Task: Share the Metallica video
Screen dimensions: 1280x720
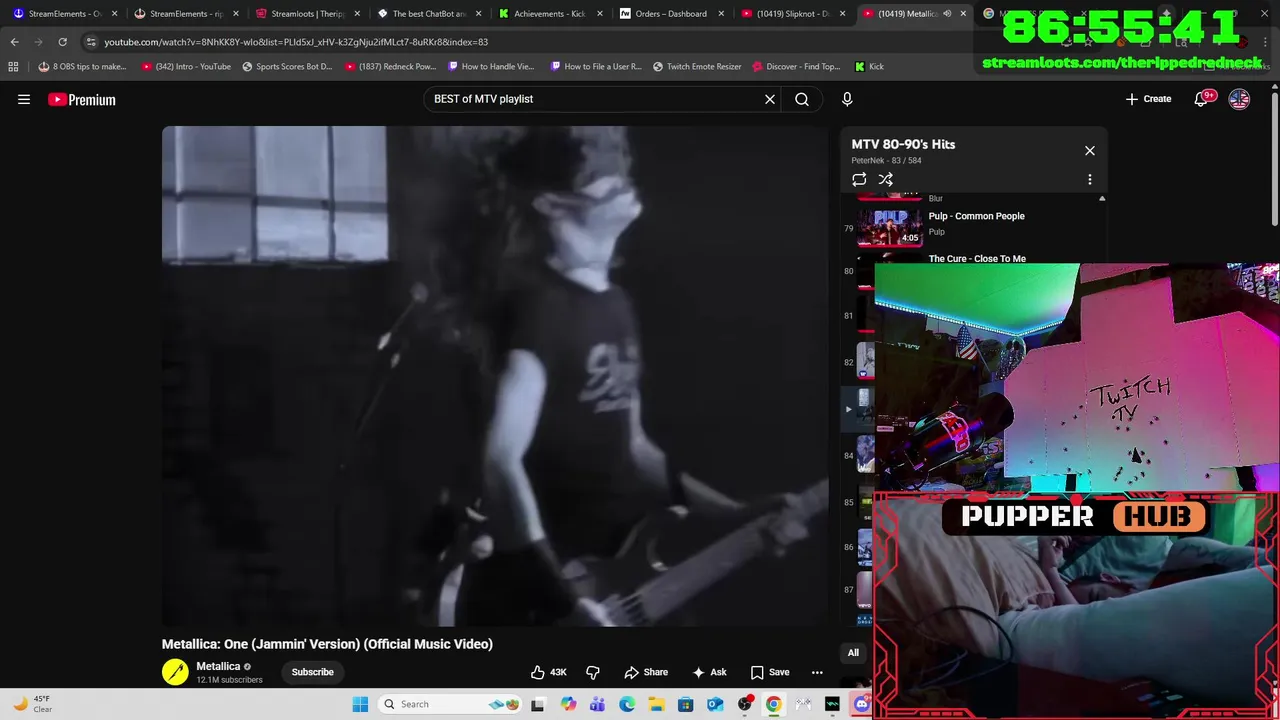Action: click(646, 672)
